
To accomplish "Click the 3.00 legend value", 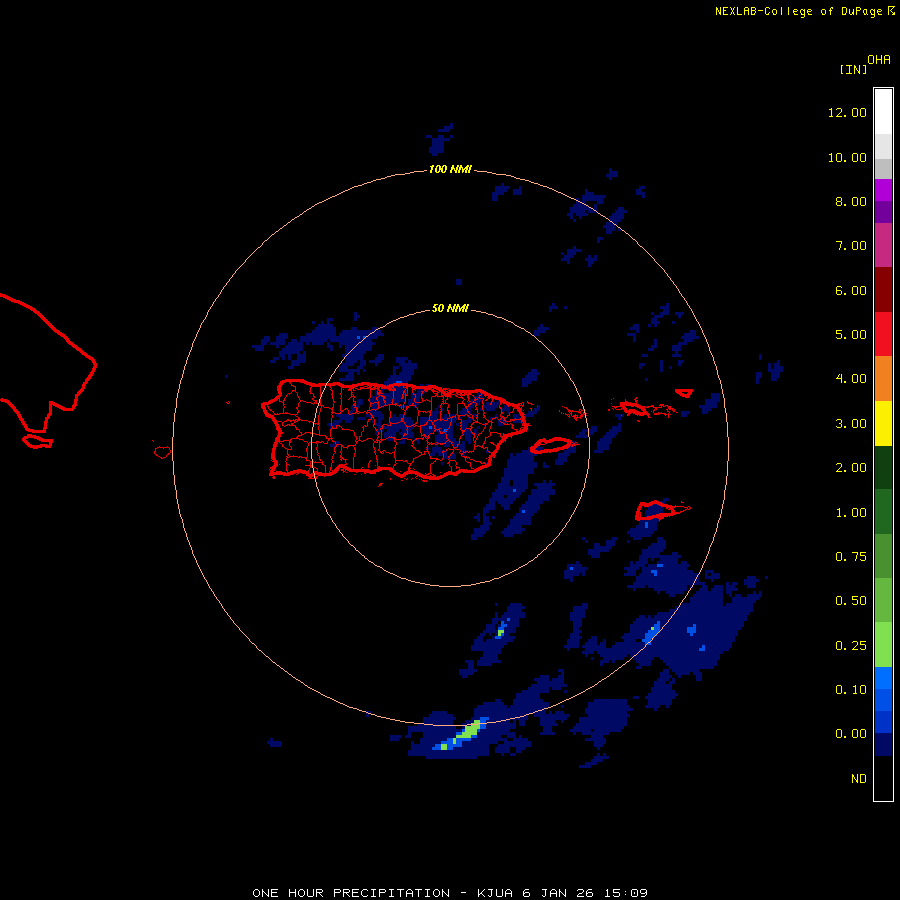I will coord(851,424).
